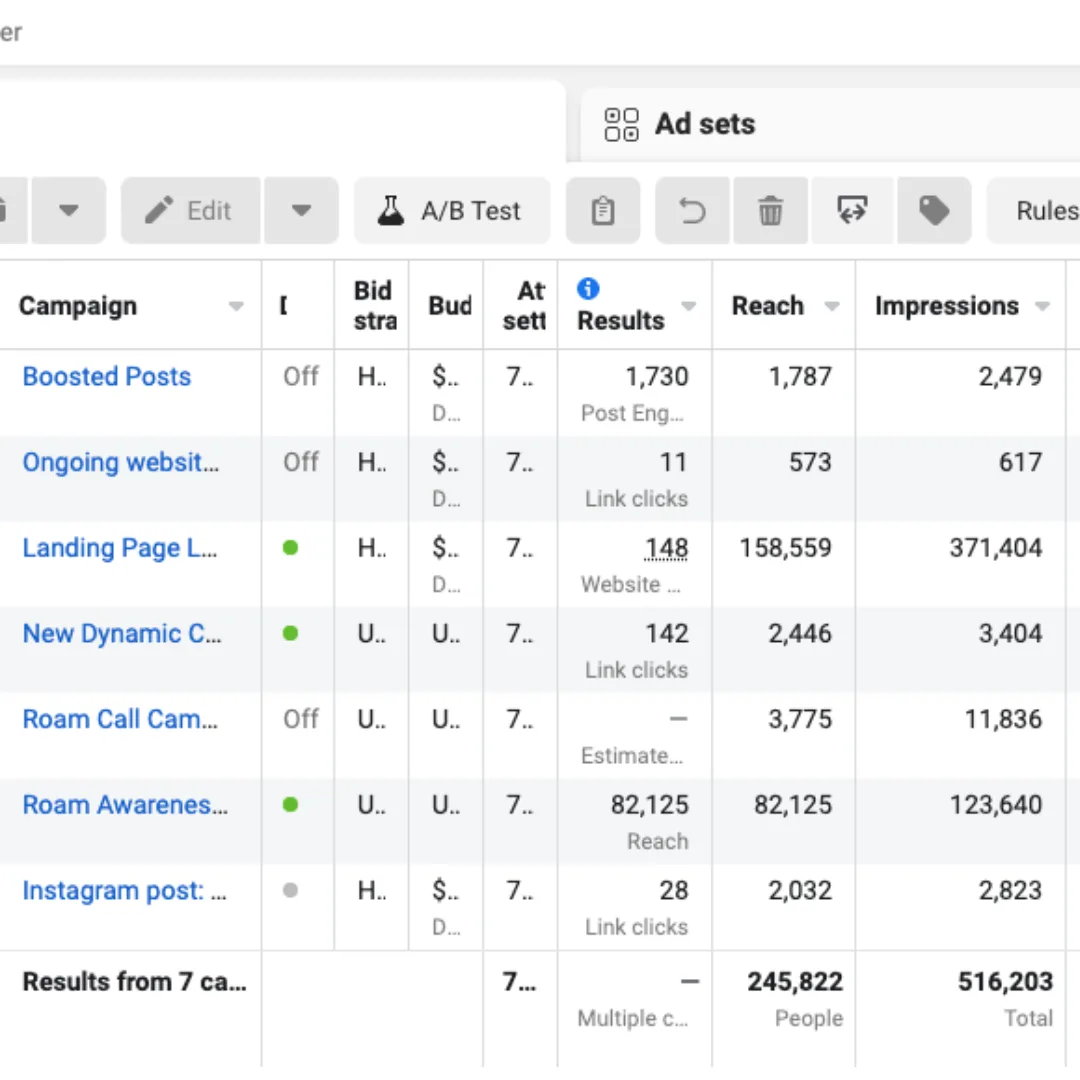Click the Rules button
1080x1080 pixels.
(x=1046, y=210)
